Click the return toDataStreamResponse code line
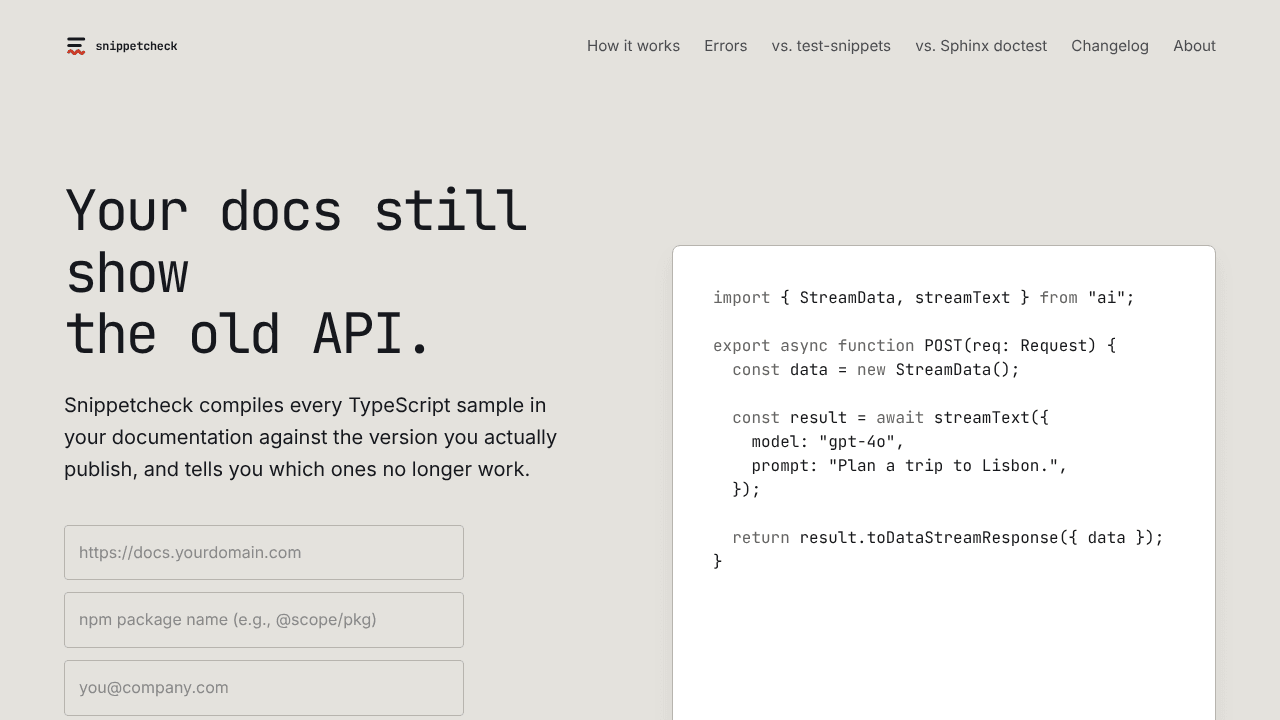Viewport: 1280px width, 720px height. pos(948,538)
